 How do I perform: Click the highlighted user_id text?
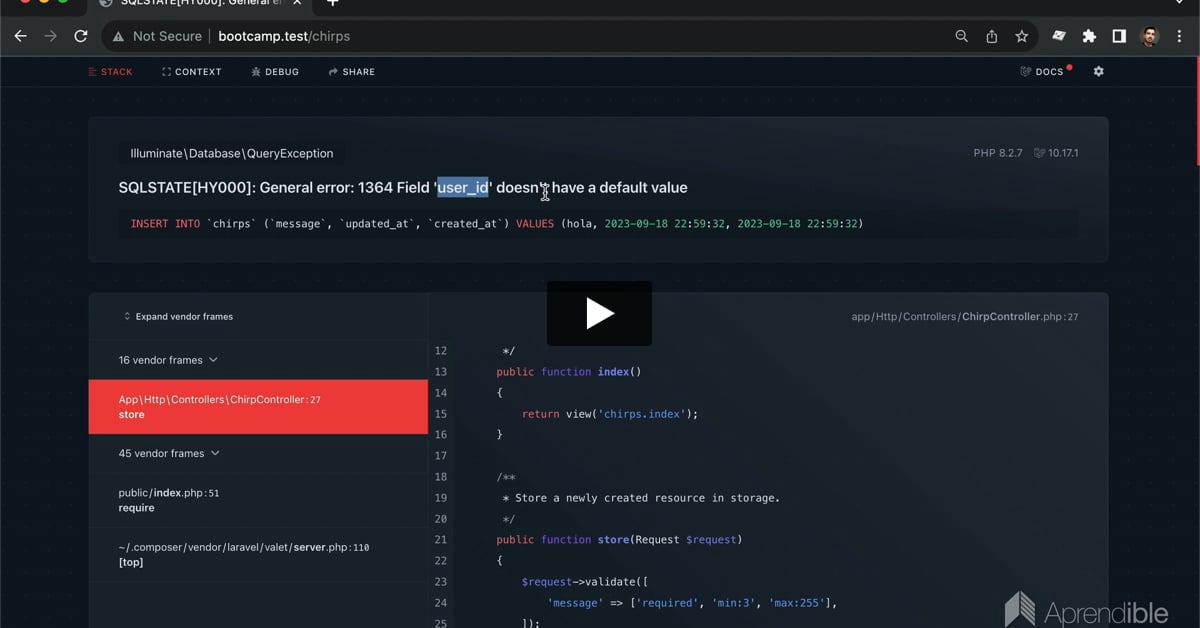coord(463,187)
